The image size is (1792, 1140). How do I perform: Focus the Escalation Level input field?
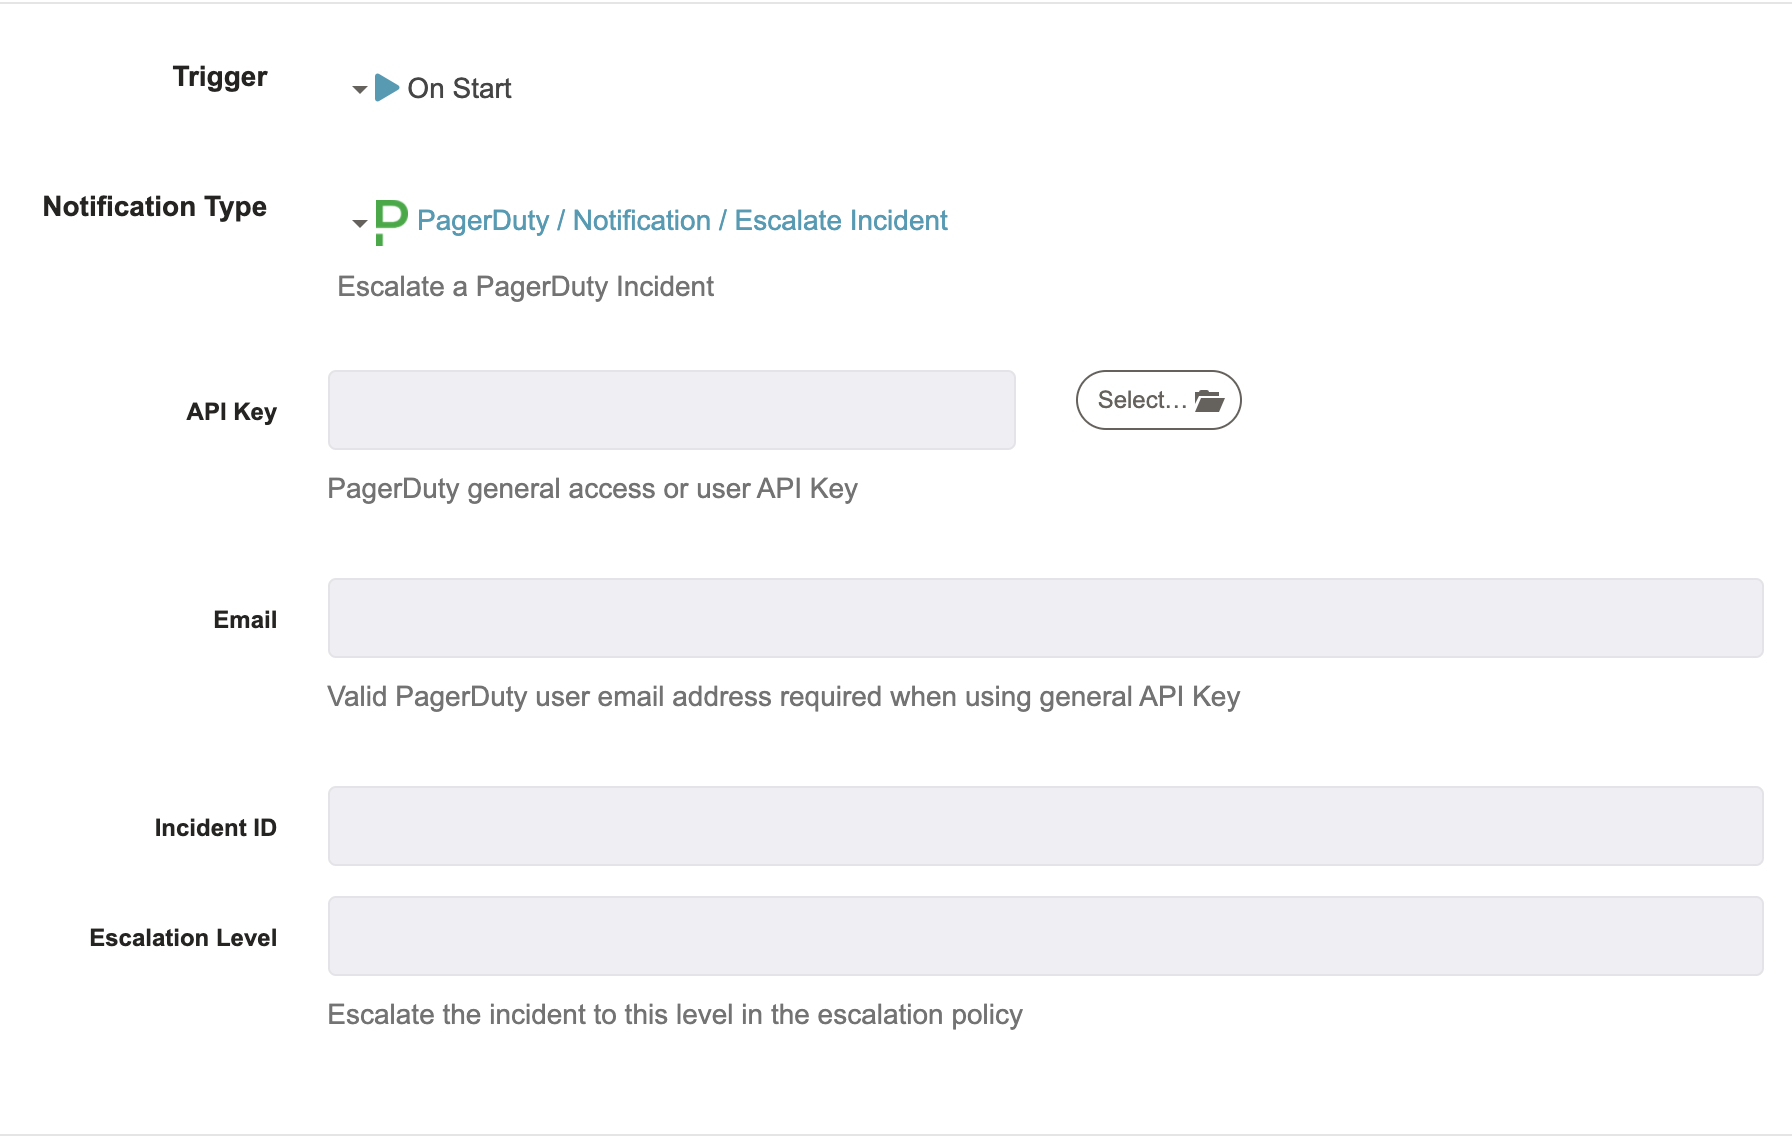(x=1045, y=936)
